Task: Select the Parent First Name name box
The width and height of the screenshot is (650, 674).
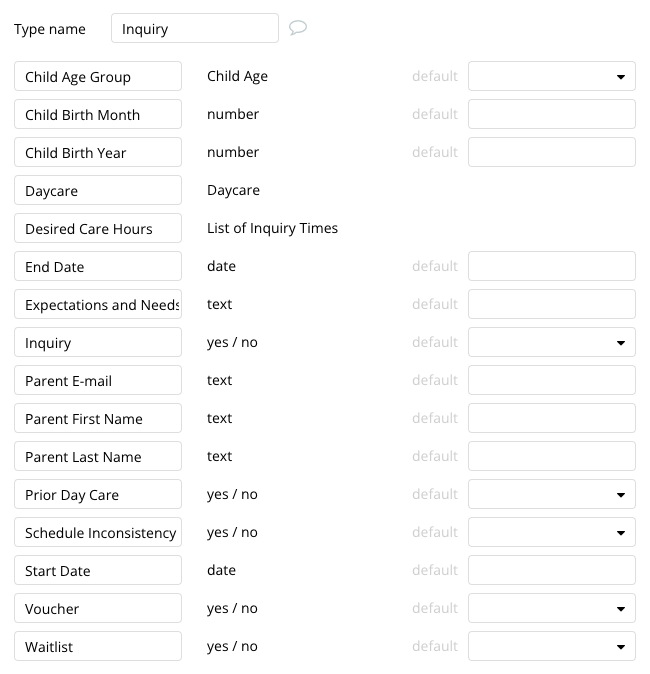Action: [x=98, y=418]
